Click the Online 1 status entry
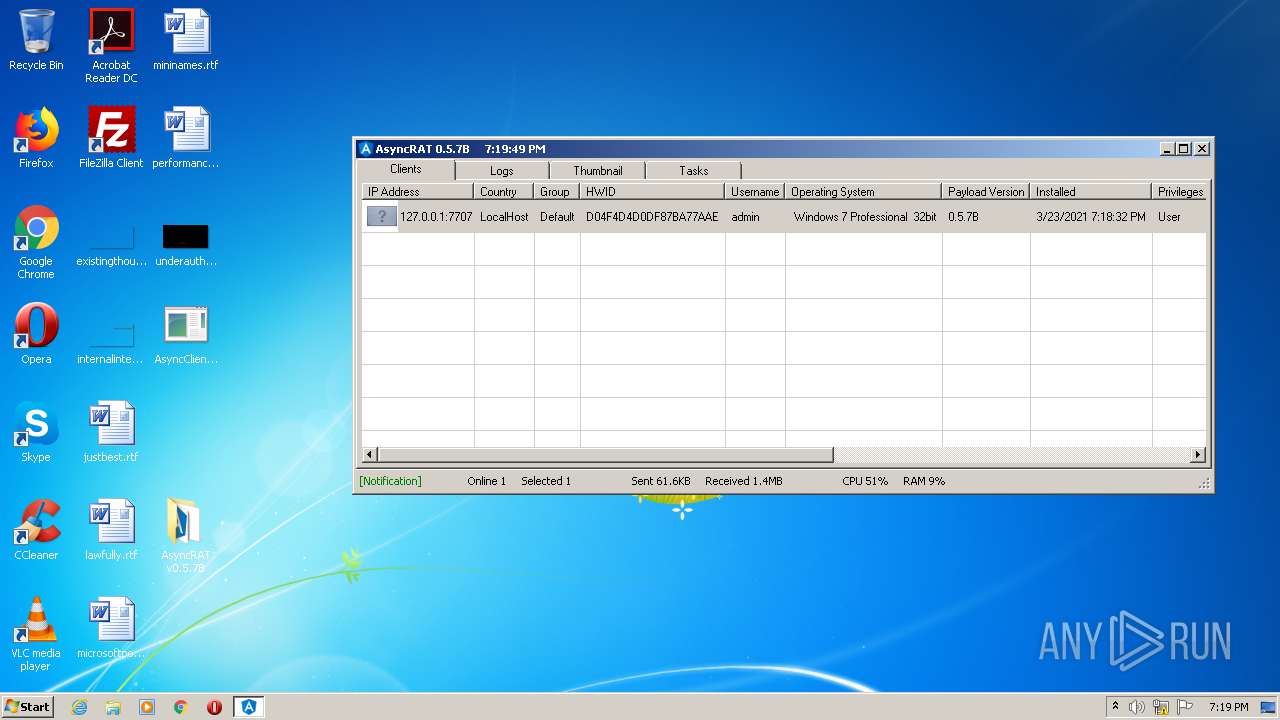Image resolution: width=1280 pixels, height=720 pixels. click(486, 481)
